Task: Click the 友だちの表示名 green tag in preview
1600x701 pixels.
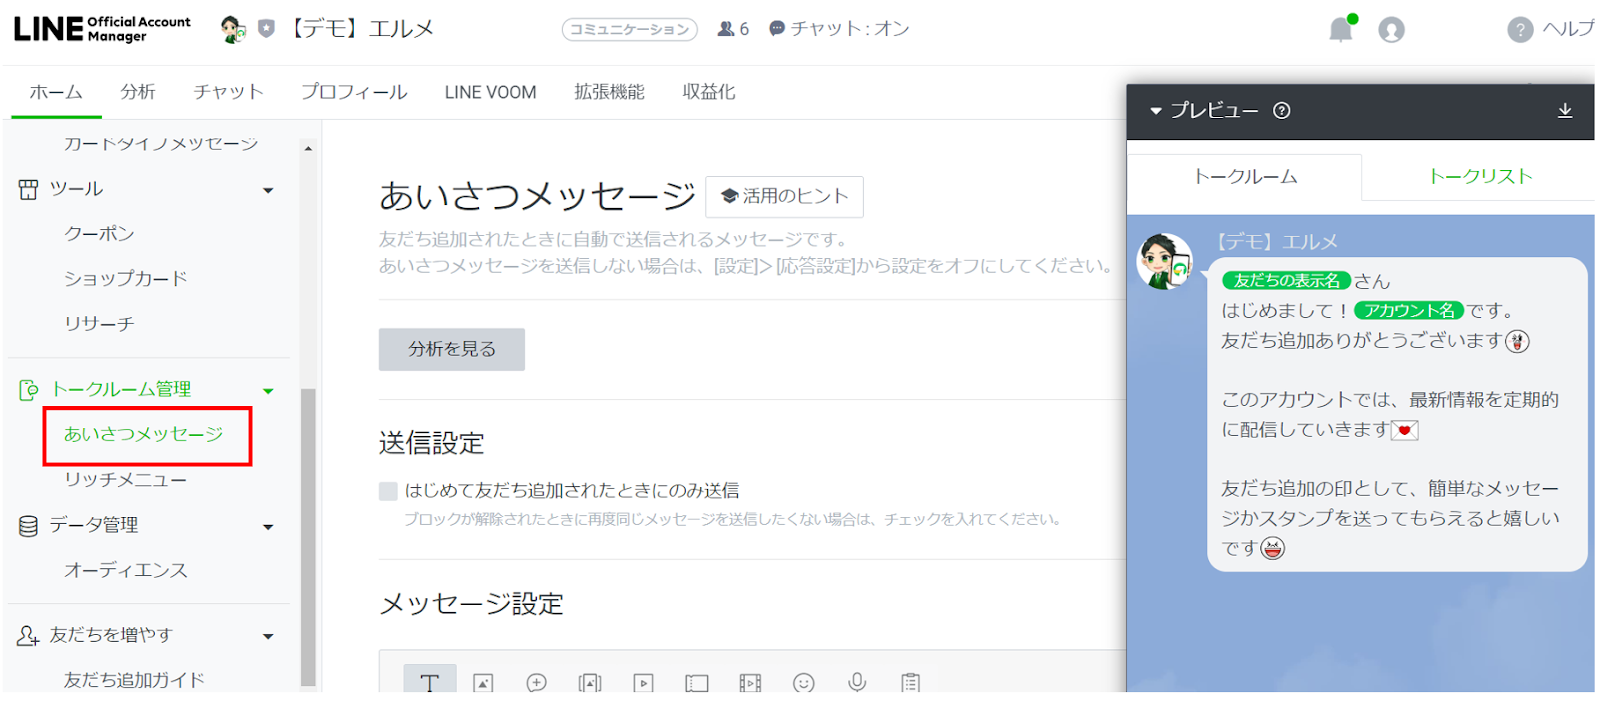Action: pos(1286,281)
